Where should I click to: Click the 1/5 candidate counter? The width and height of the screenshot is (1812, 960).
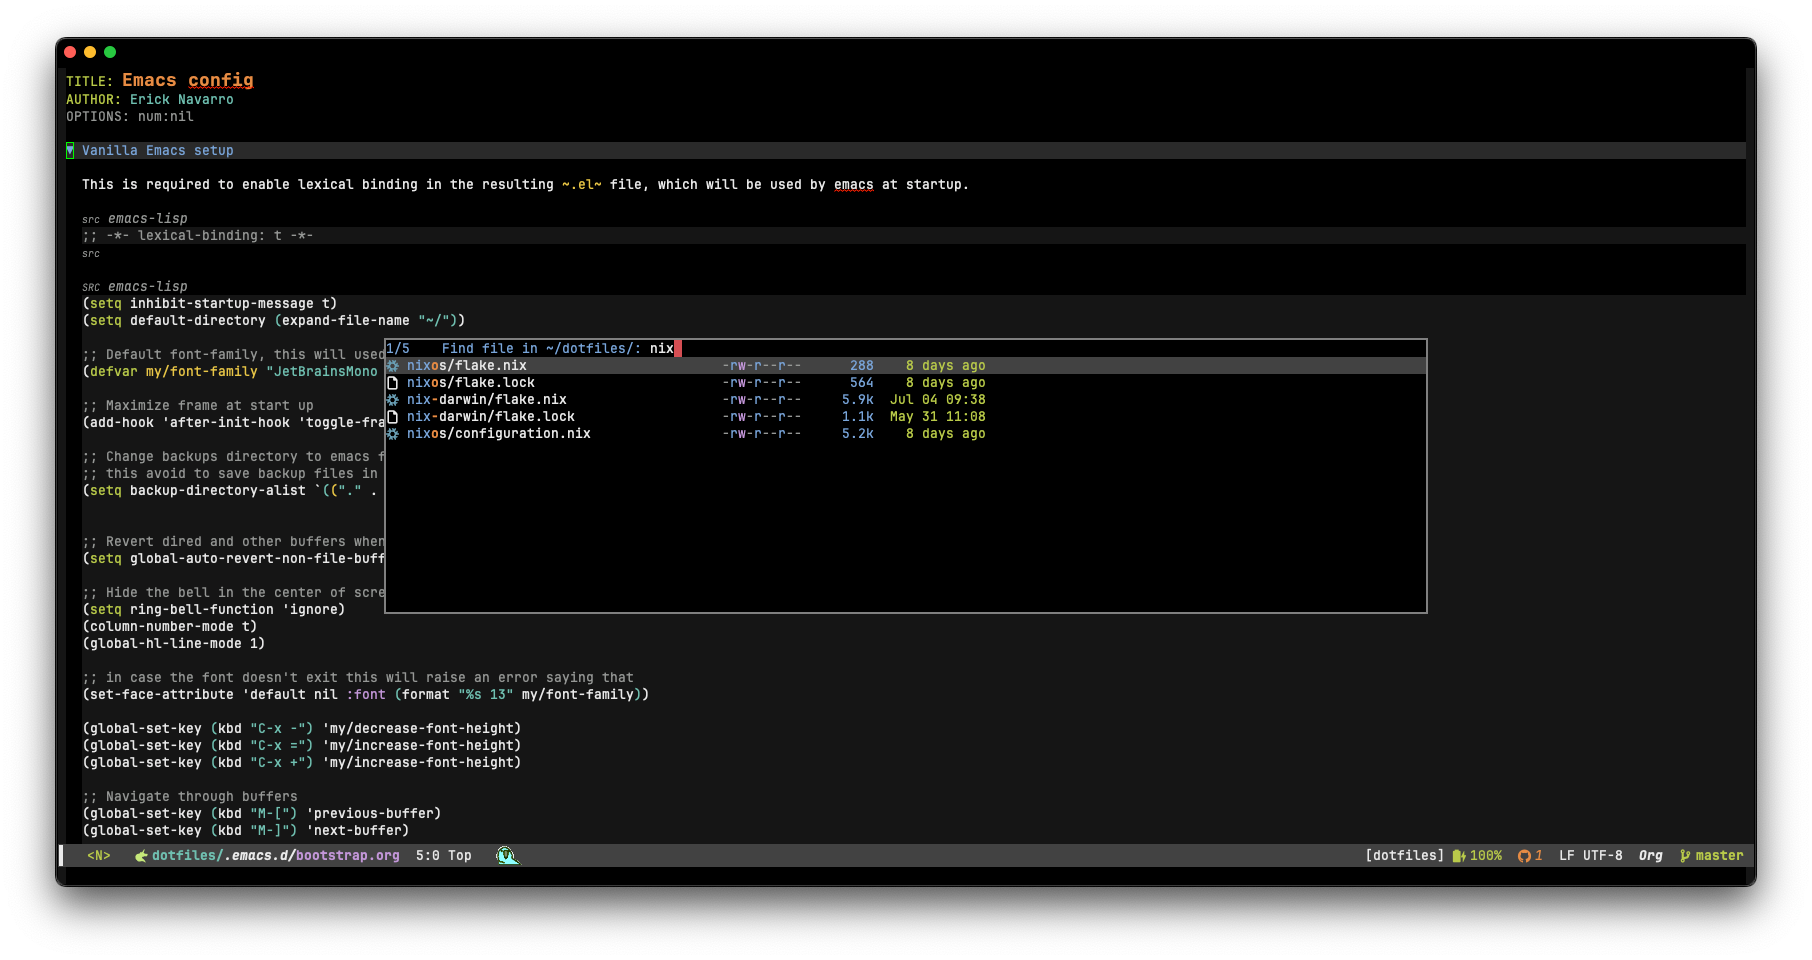click(x=398, y=349)
